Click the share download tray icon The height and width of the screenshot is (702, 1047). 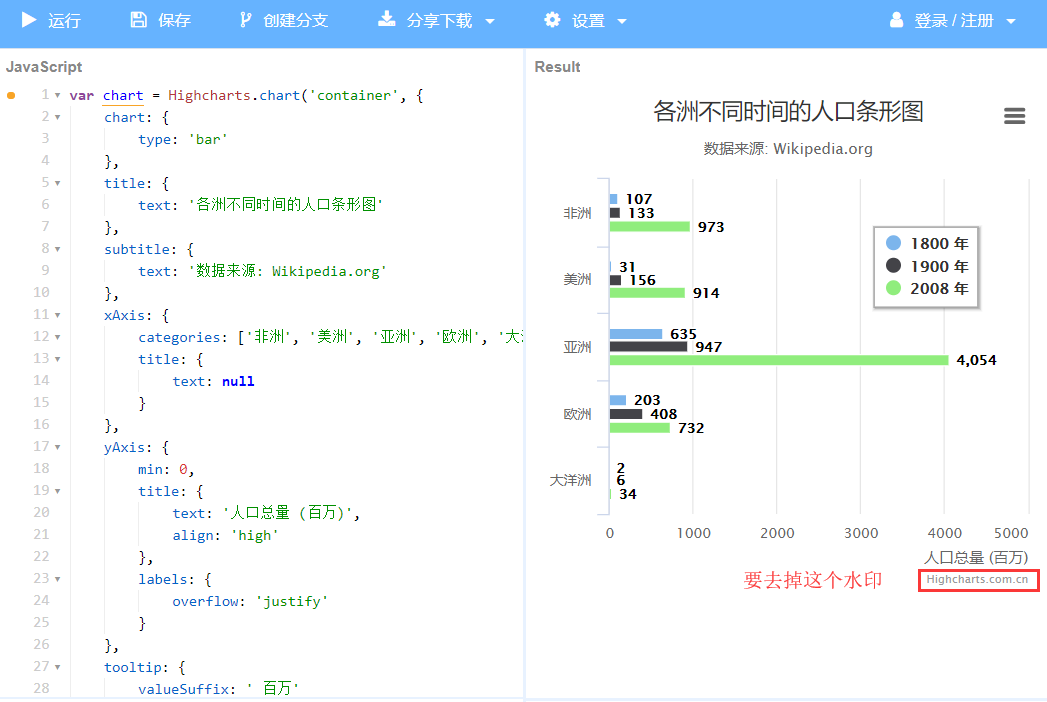(x=387, y=19)
